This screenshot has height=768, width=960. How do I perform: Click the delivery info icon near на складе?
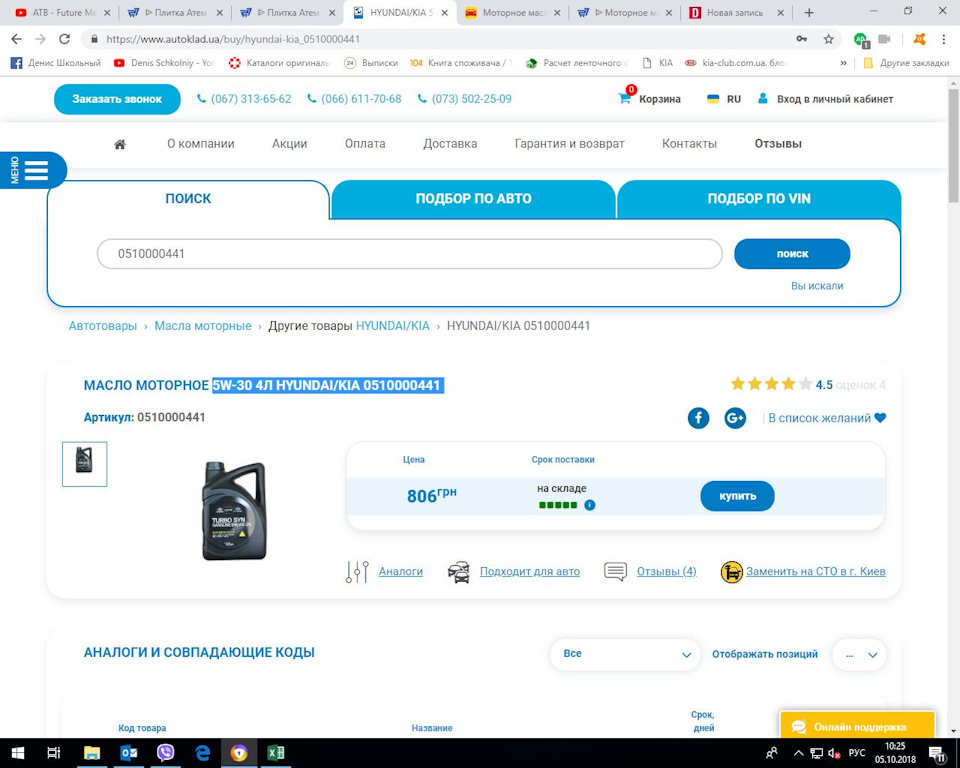pyautogui.click(x=590, y=505)
